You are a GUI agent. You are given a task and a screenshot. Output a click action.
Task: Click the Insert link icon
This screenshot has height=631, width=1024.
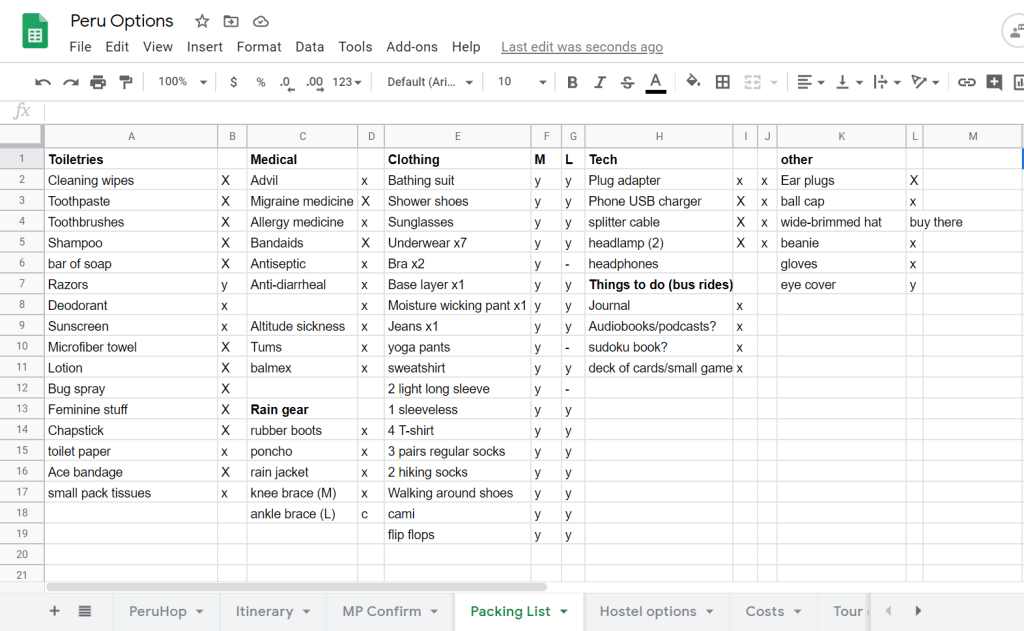966,82
